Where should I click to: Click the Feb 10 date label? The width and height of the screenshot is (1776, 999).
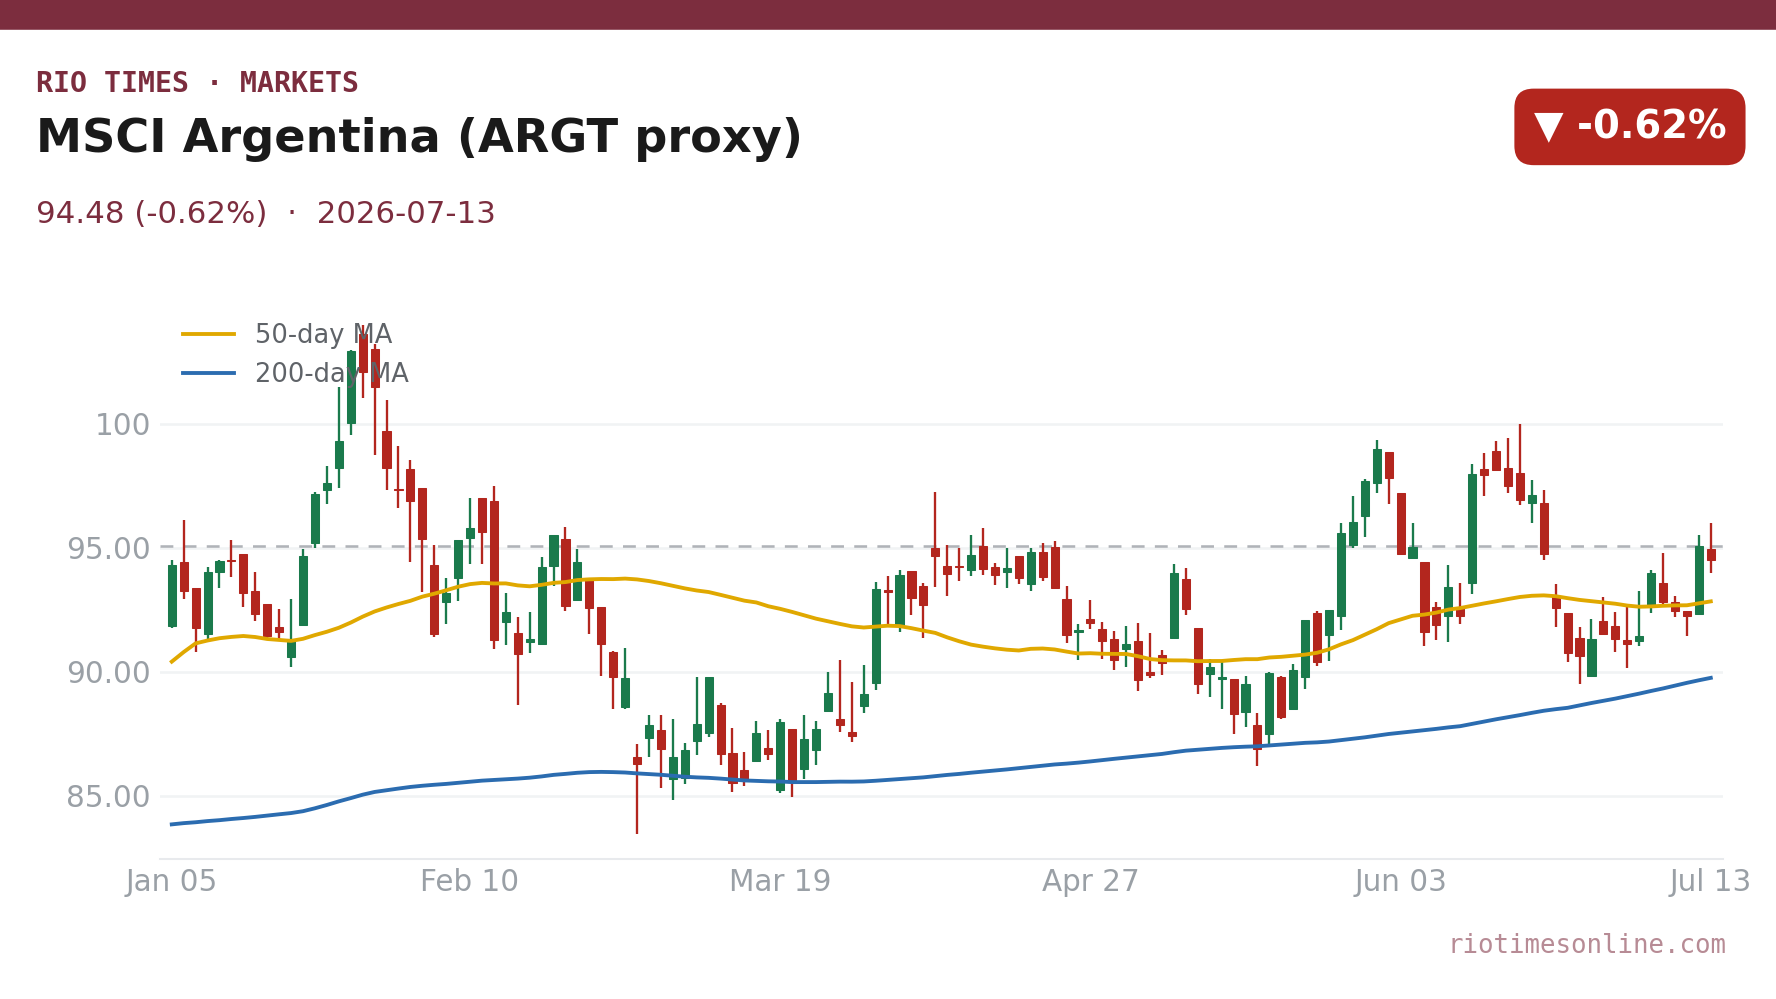tap(470, 882)
